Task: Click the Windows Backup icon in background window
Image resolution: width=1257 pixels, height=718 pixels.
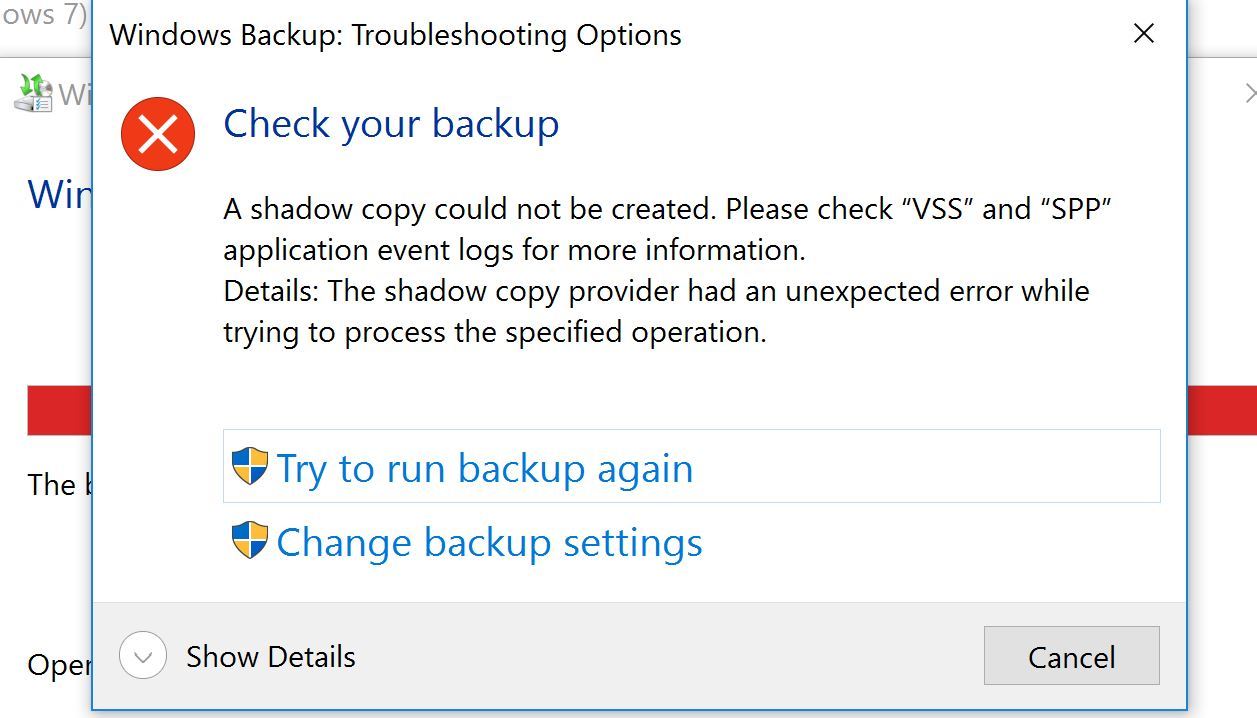Action: [x=33, y=93]
